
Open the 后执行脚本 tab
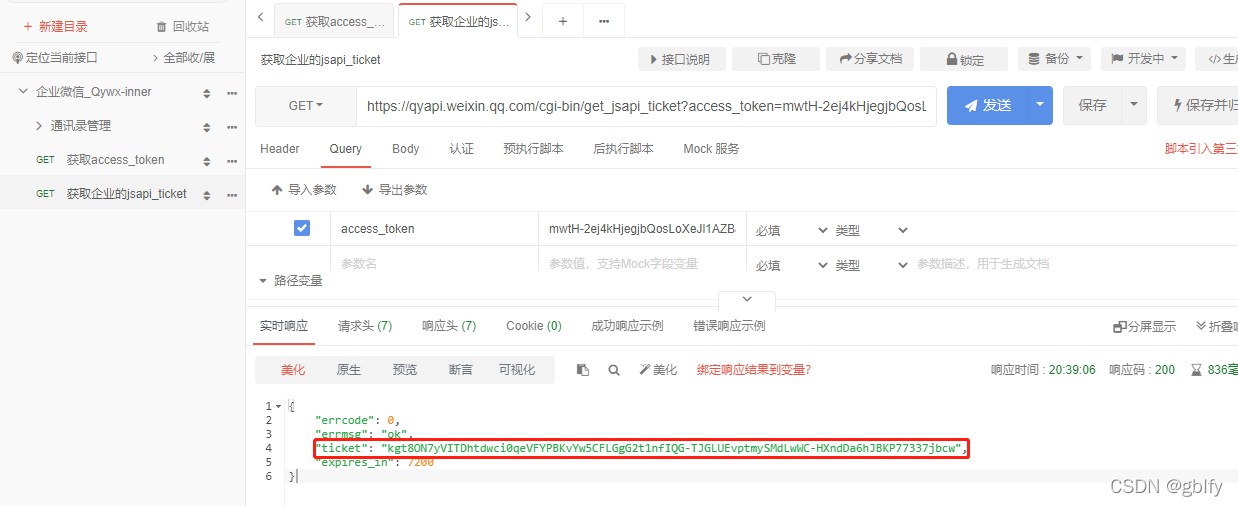(623, 149)
